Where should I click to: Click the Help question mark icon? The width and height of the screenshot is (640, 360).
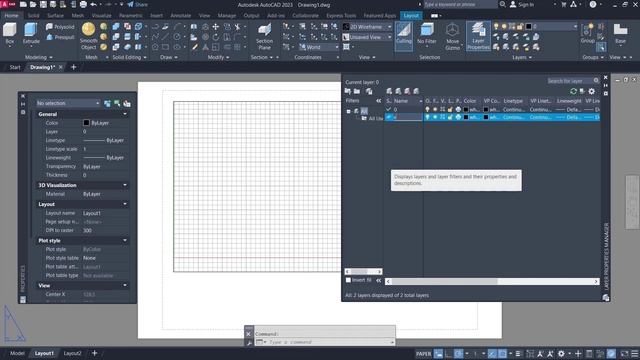(593, 4)
